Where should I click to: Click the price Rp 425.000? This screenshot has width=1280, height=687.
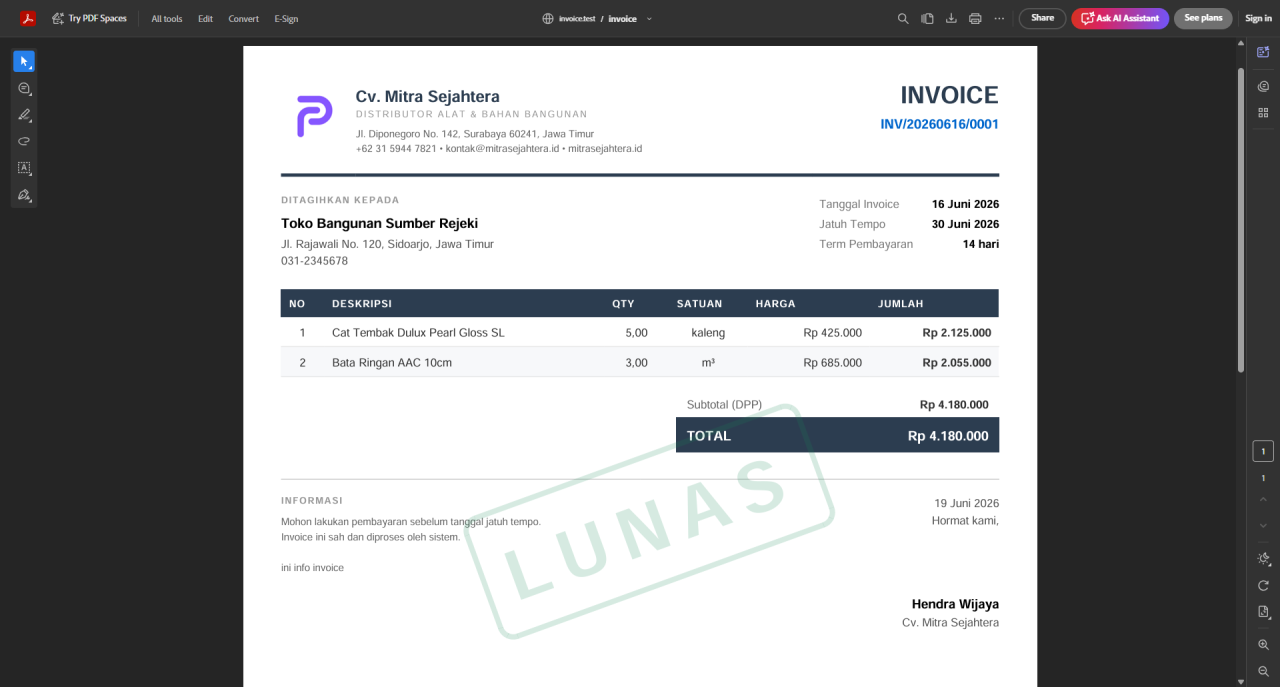pos(832,333)
